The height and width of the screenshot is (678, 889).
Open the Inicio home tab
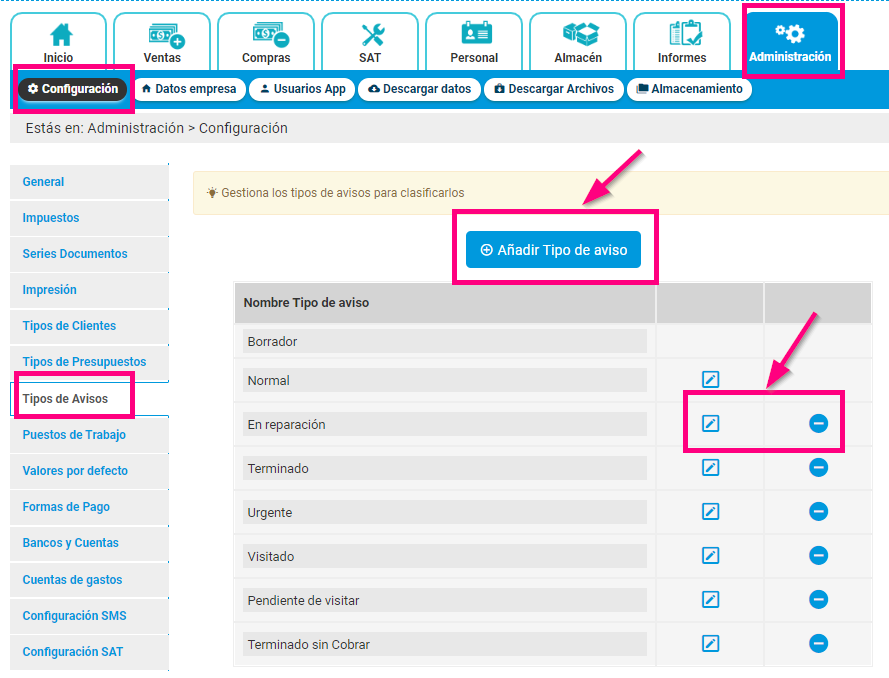tap(58, 42)
